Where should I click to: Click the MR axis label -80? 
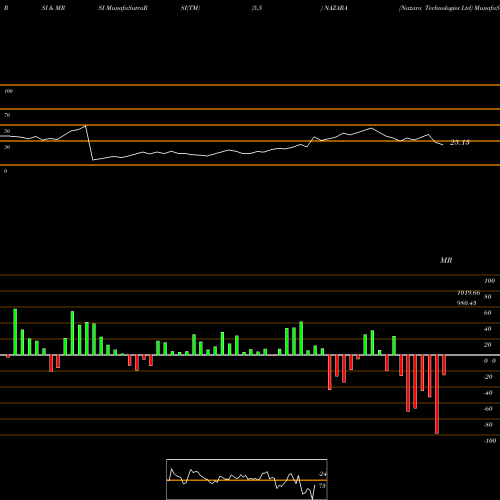coord(488,425)
